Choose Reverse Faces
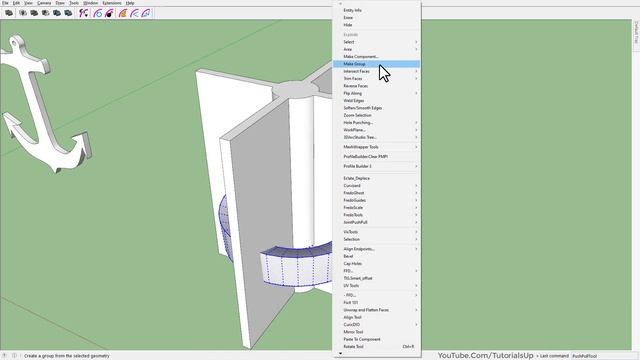Screen dimensions: 640x360 click(376, 86)
